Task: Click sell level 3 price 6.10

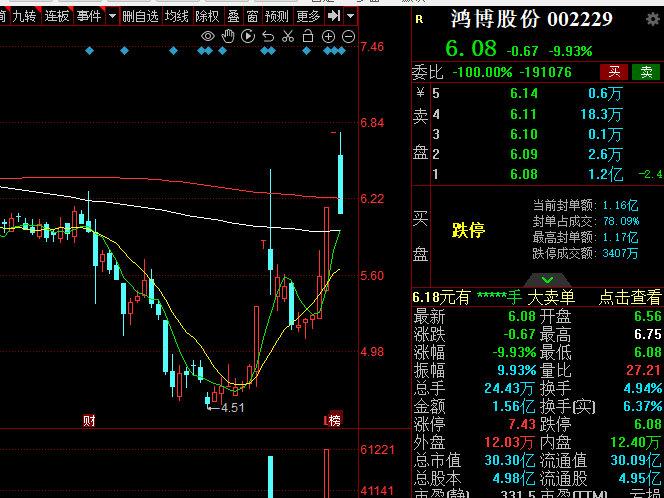Action: [x=523, y=134]
